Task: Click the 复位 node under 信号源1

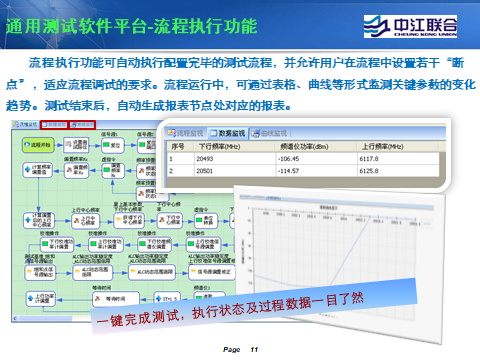Action: click(x=113, y=145)
